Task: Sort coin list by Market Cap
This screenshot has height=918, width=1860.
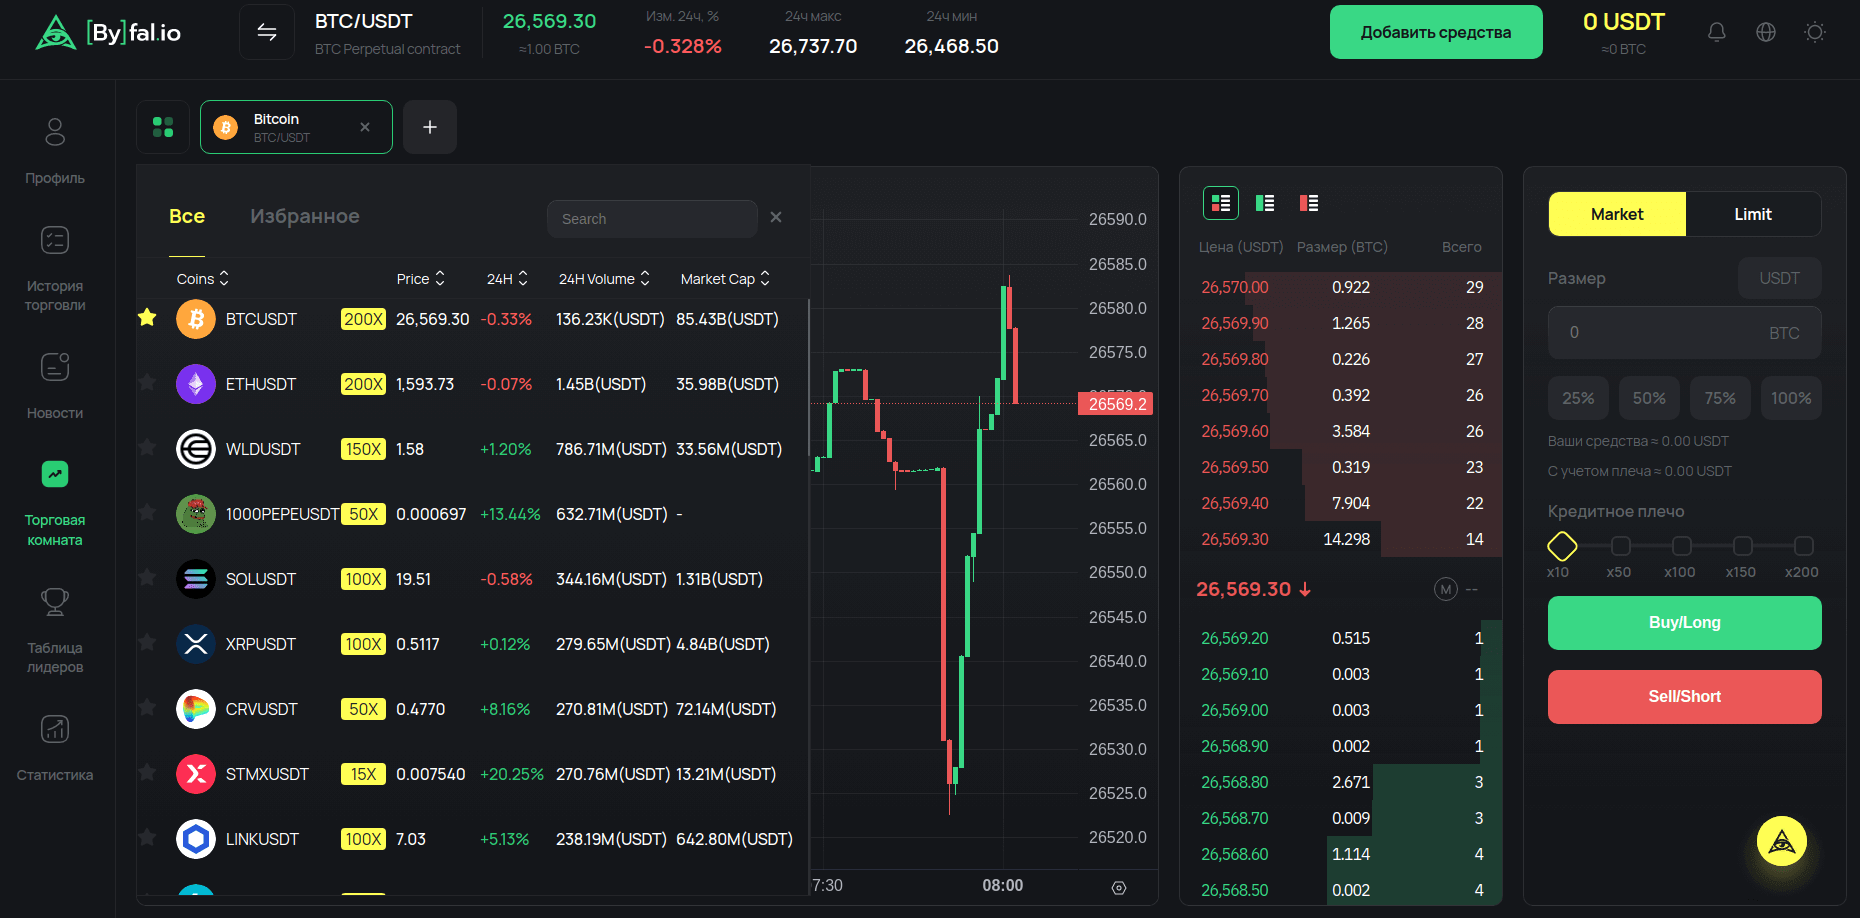Action: (x=725, y=279)
